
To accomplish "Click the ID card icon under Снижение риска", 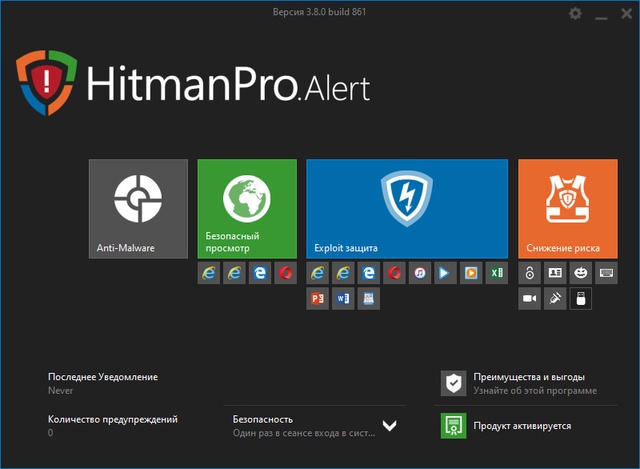I will 555,273.
